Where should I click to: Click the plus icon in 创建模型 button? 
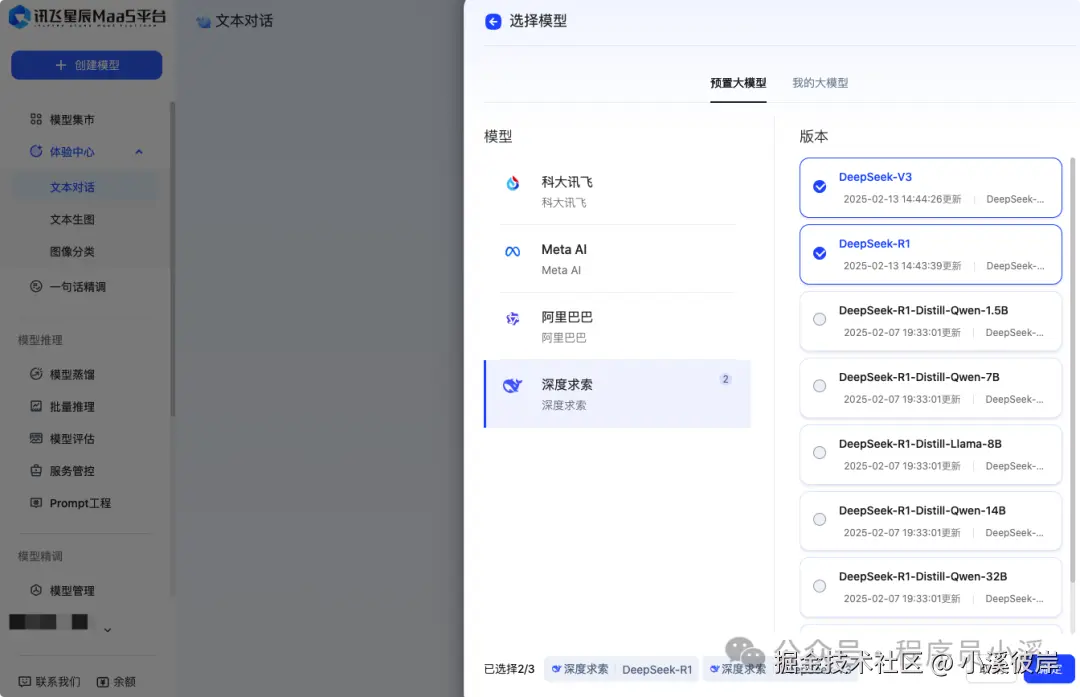[61, 65]
